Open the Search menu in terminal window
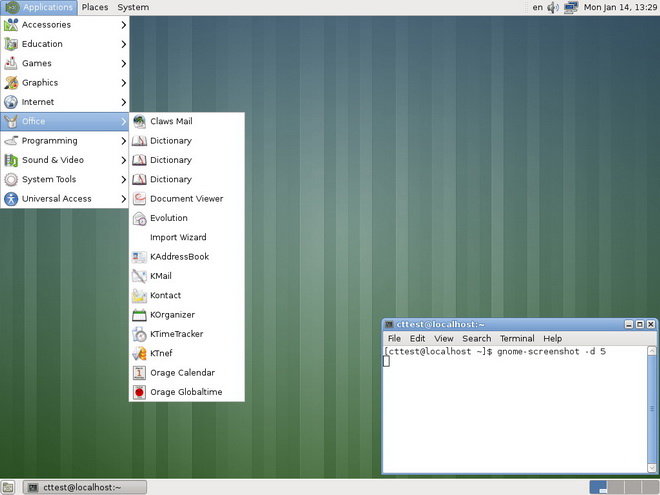 coord(476,338)
